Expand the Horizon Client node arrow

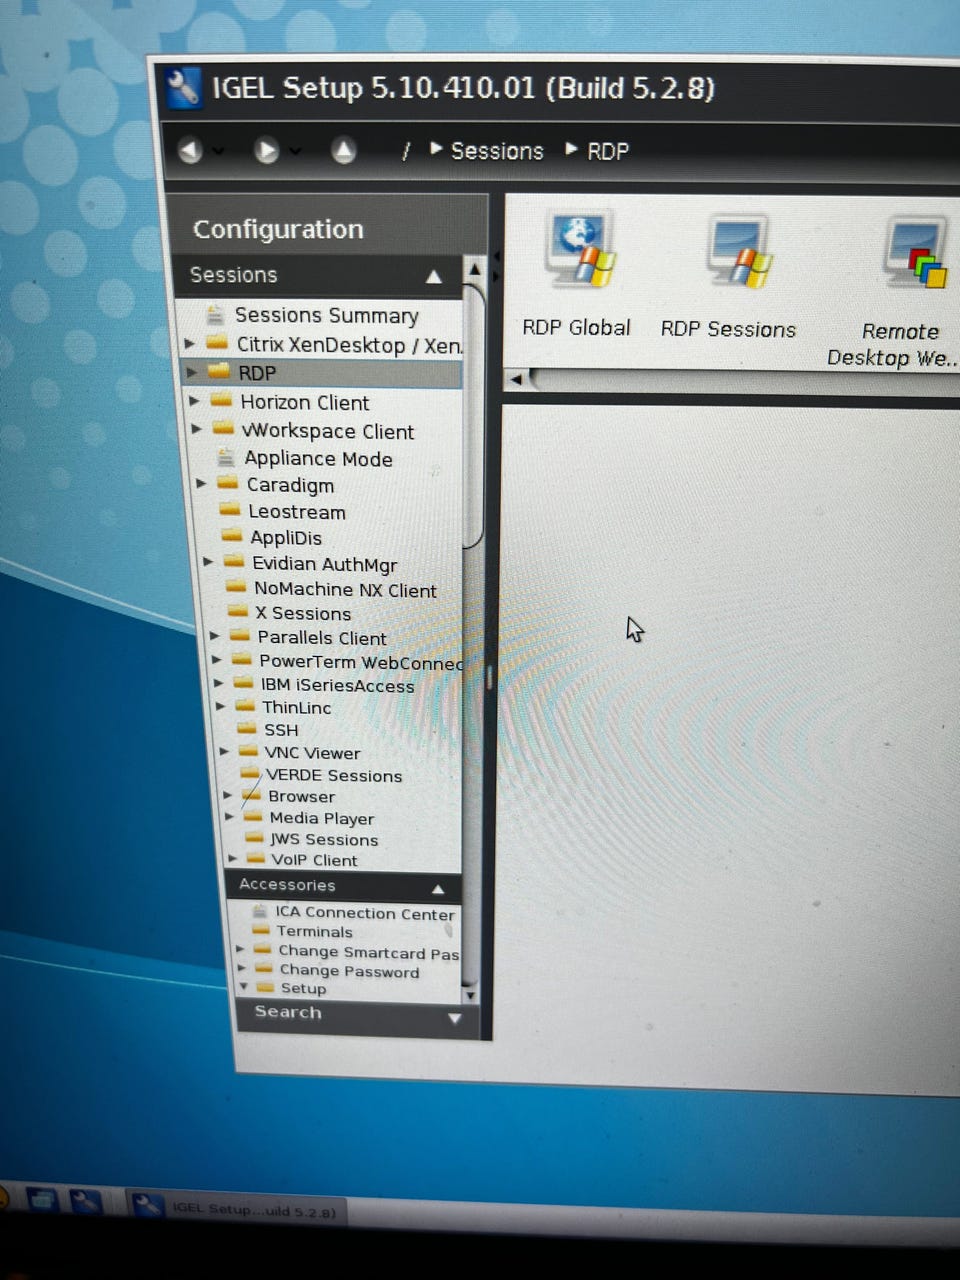point(195,401)
